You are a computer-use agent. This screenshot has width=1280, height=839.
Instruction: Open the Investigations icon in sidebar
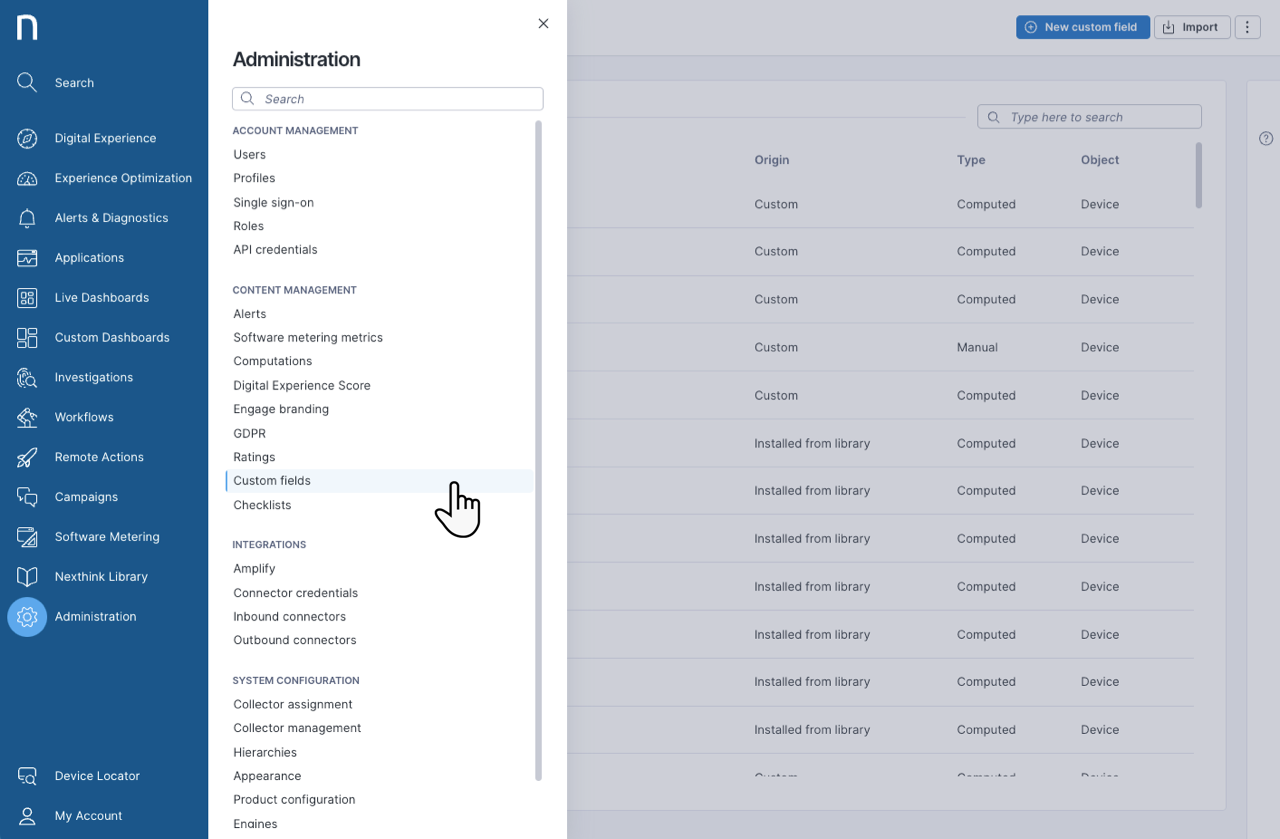coord(27,378)
